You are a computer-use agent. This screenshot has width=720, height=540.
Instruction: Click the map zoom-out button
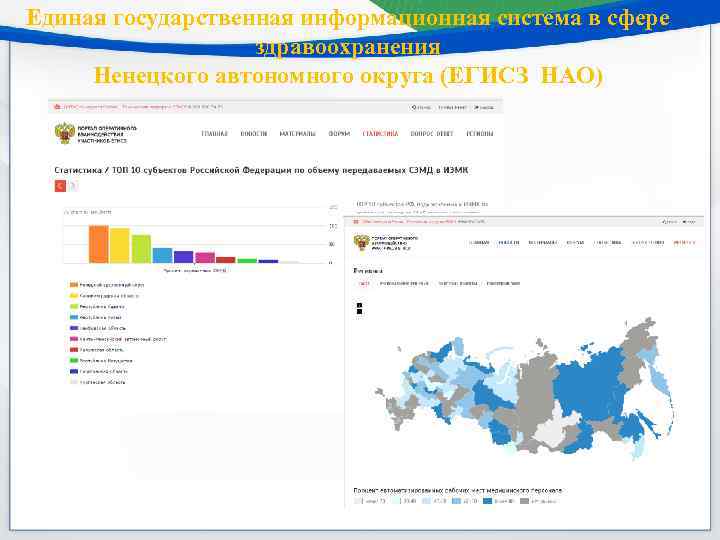coord(359,312)
